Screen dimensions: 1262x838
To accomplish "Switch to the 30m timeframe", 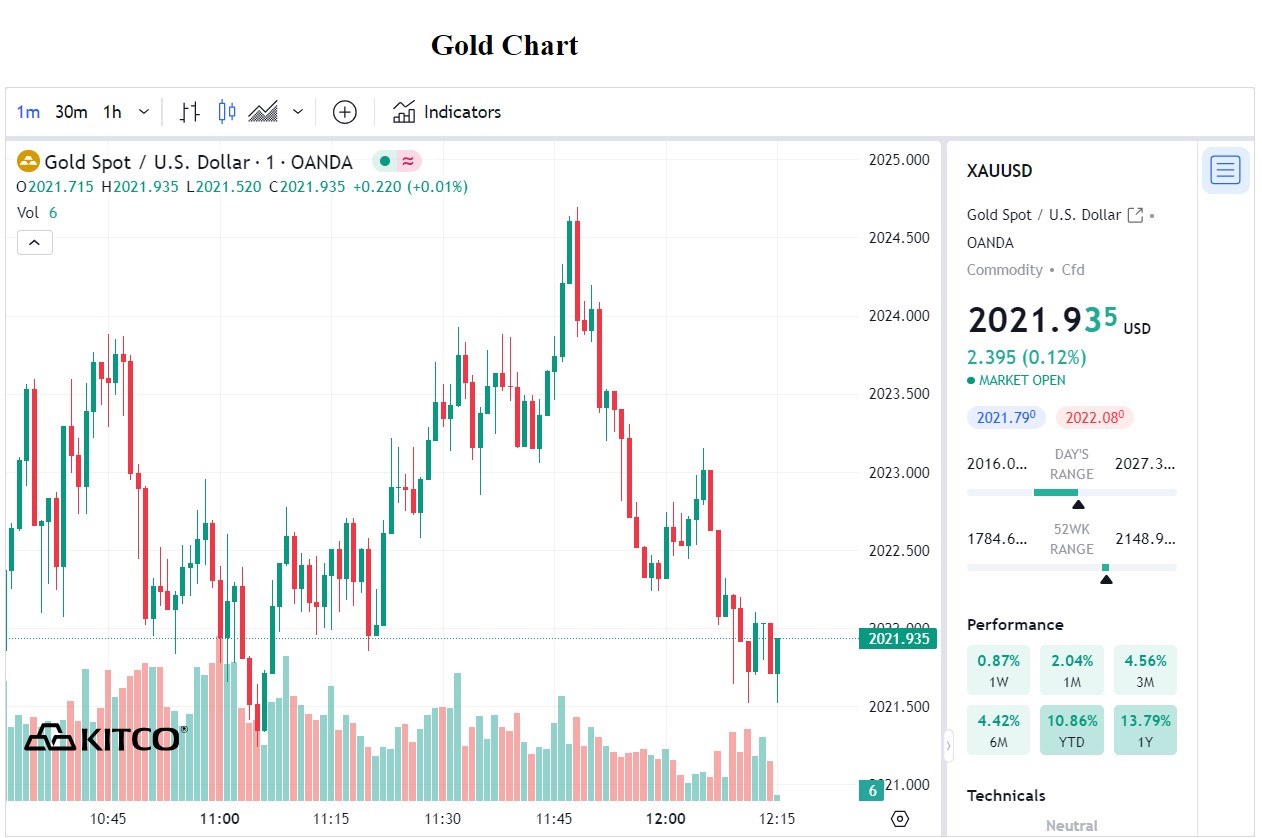I will (71, 112).
